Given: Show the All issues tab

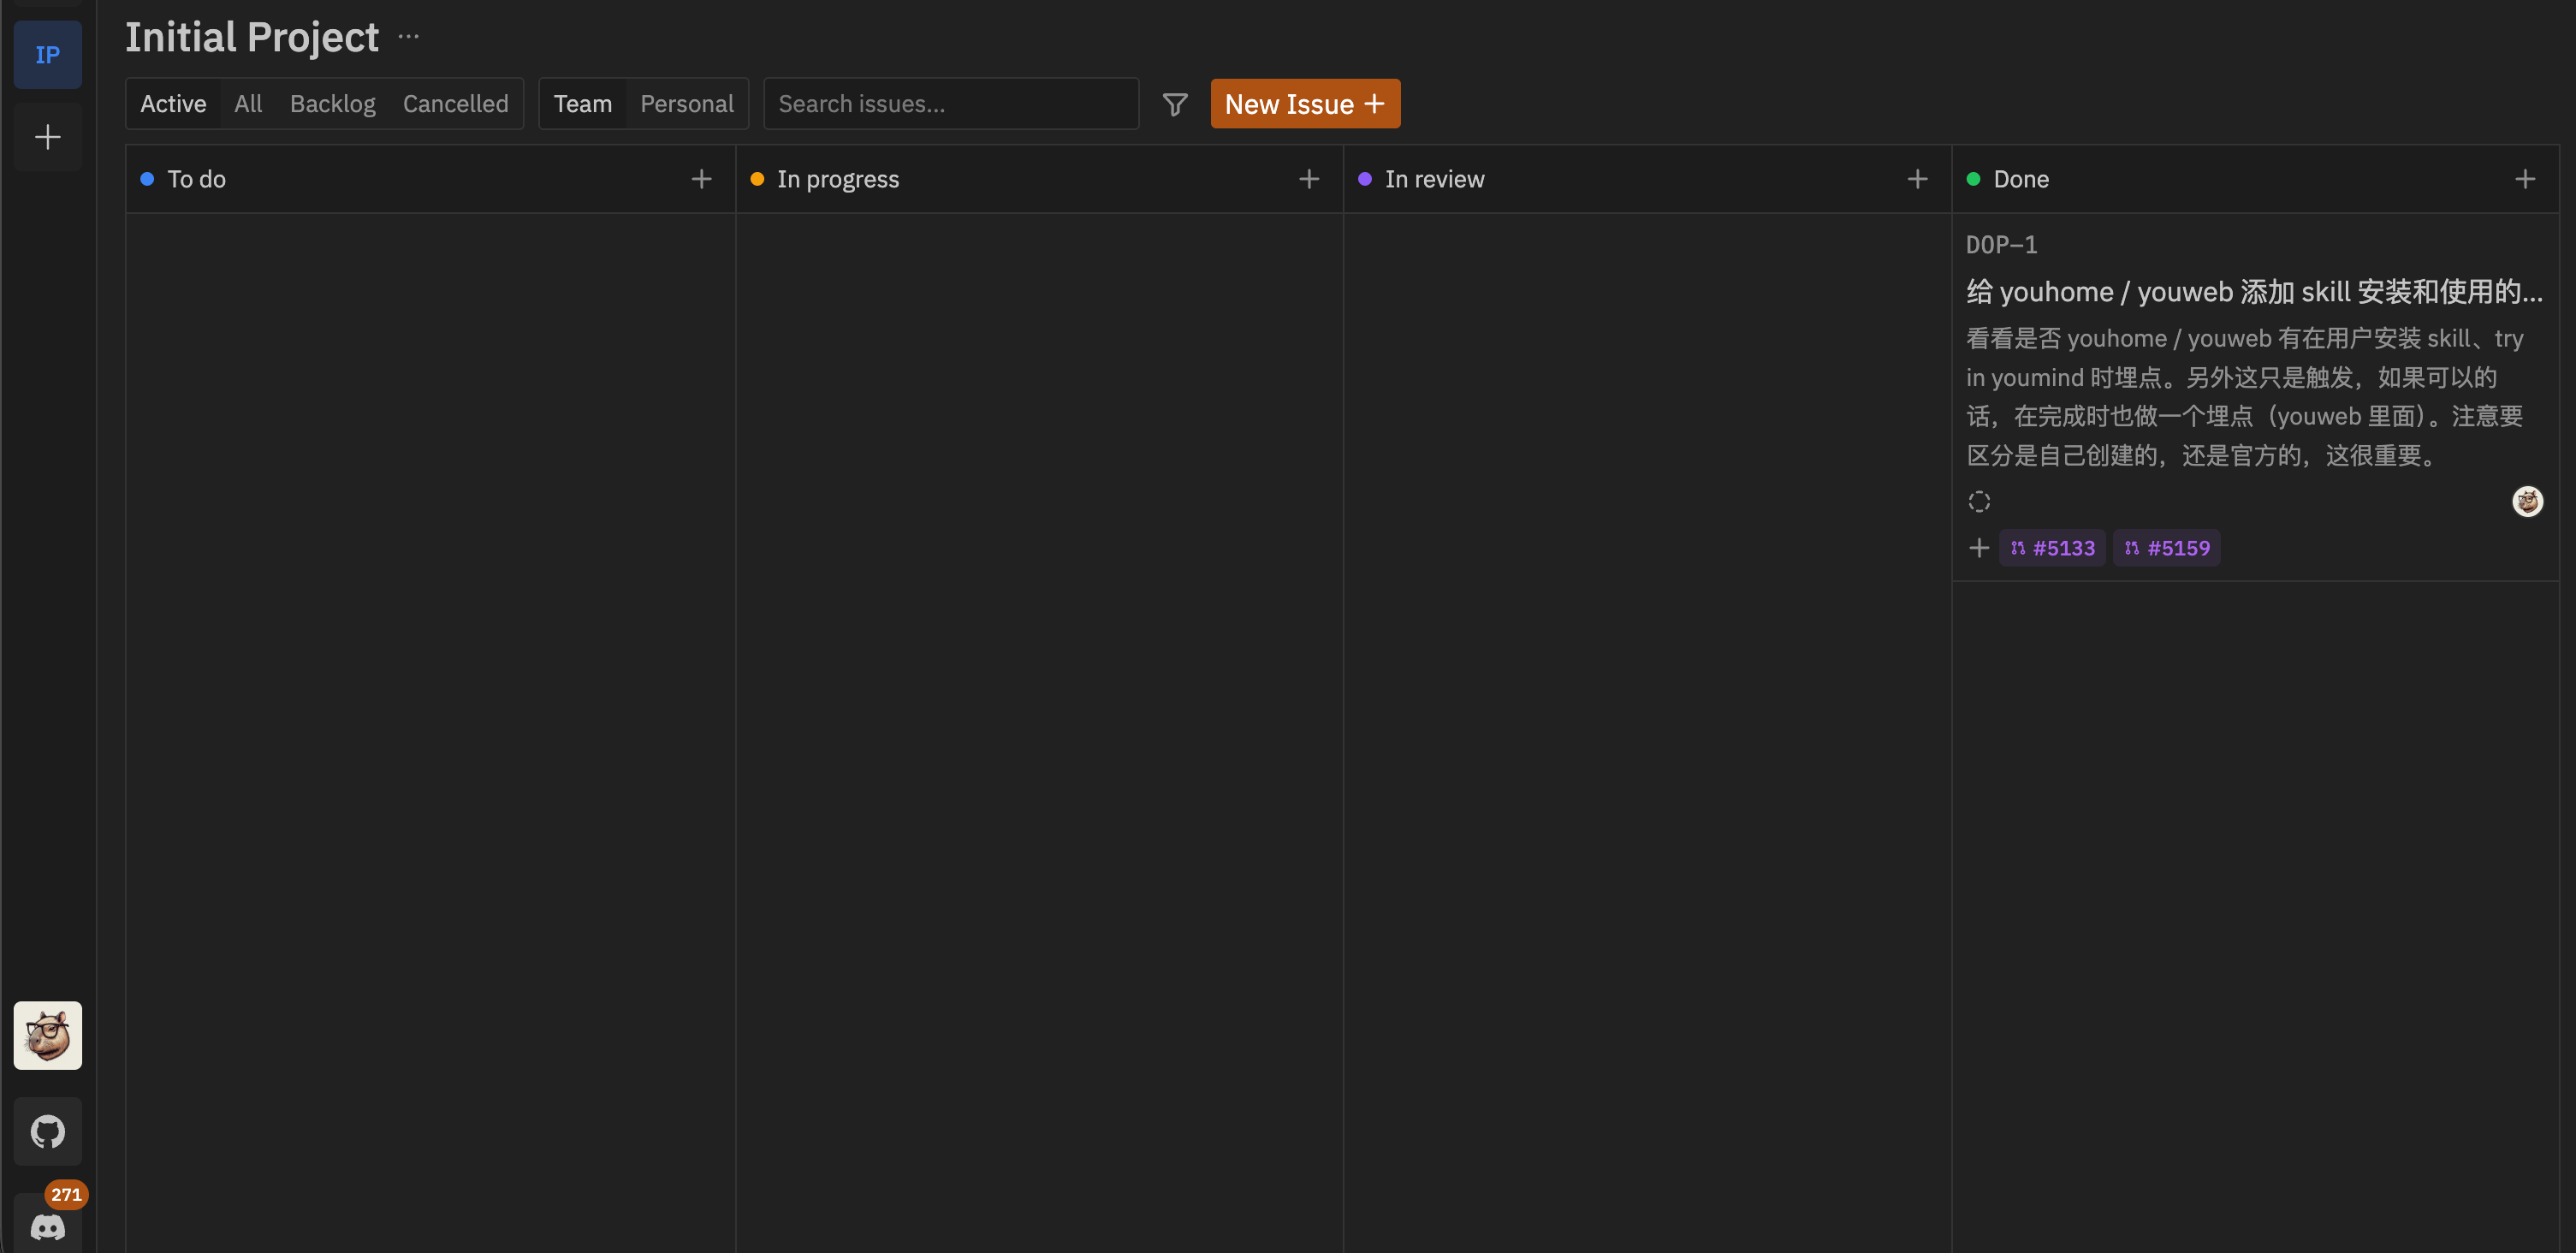Looking at the screenshot, I should click(247, 104).
